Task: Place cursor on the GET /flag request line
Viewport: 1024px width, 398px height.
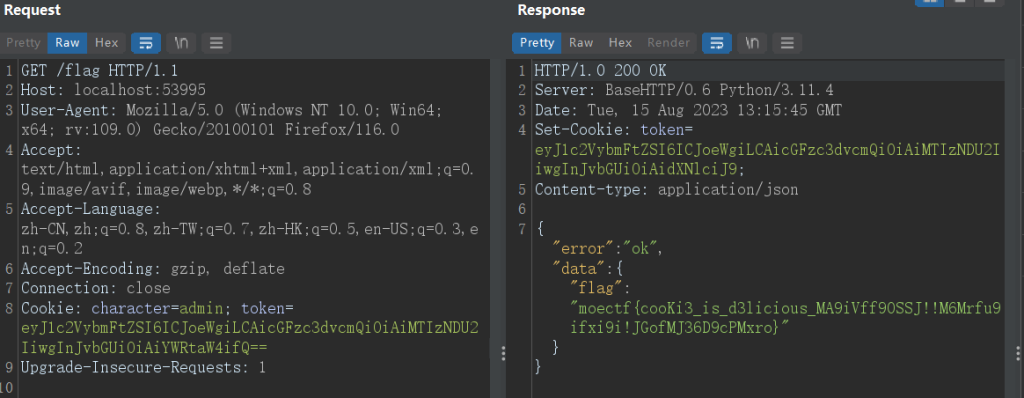Action: [99, 71]
